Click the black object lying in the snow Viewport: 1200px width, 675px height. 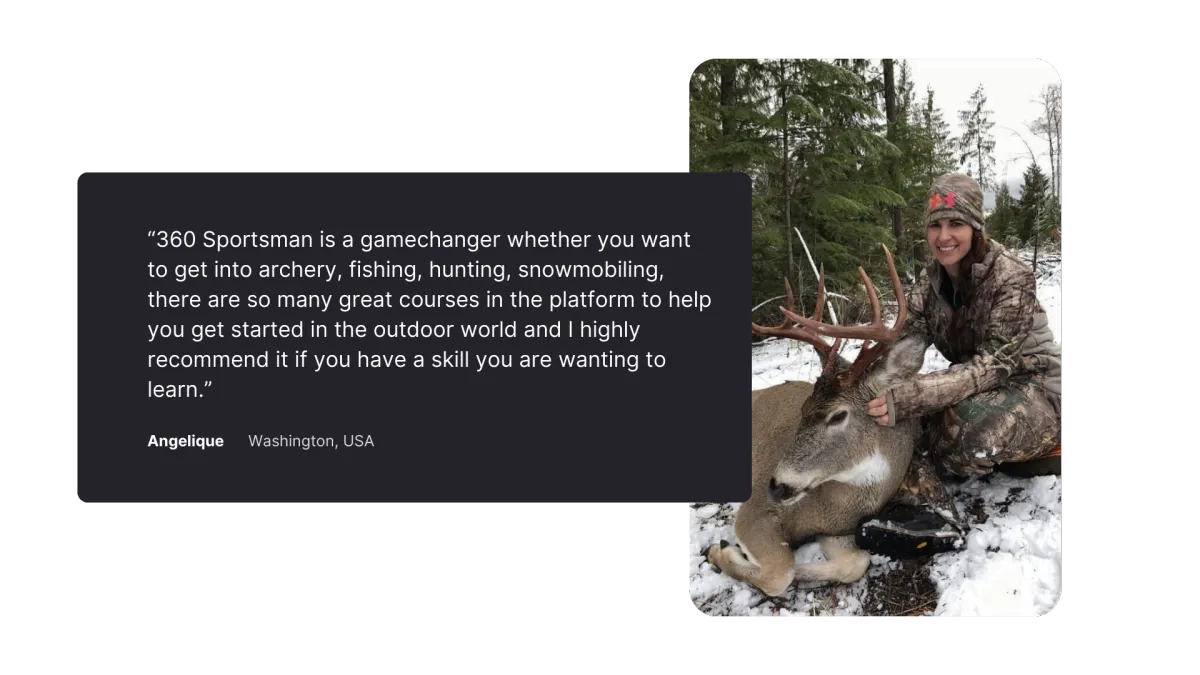(909, 531)
